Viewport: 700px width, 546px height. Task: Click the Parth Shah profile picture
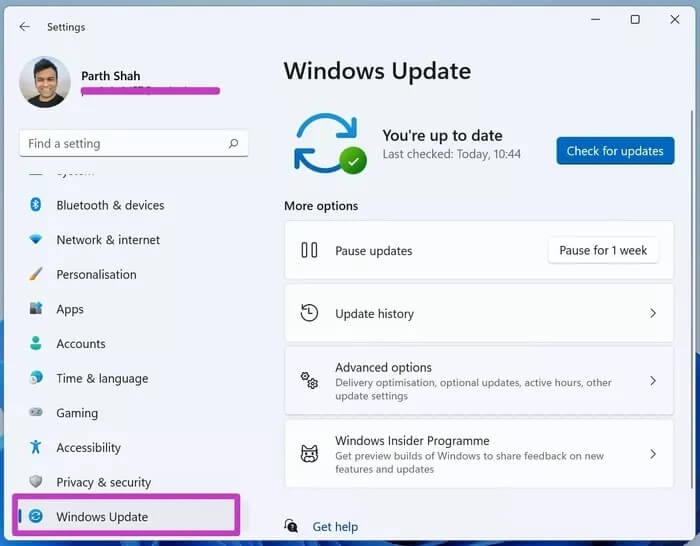click(x=45, y=82)
